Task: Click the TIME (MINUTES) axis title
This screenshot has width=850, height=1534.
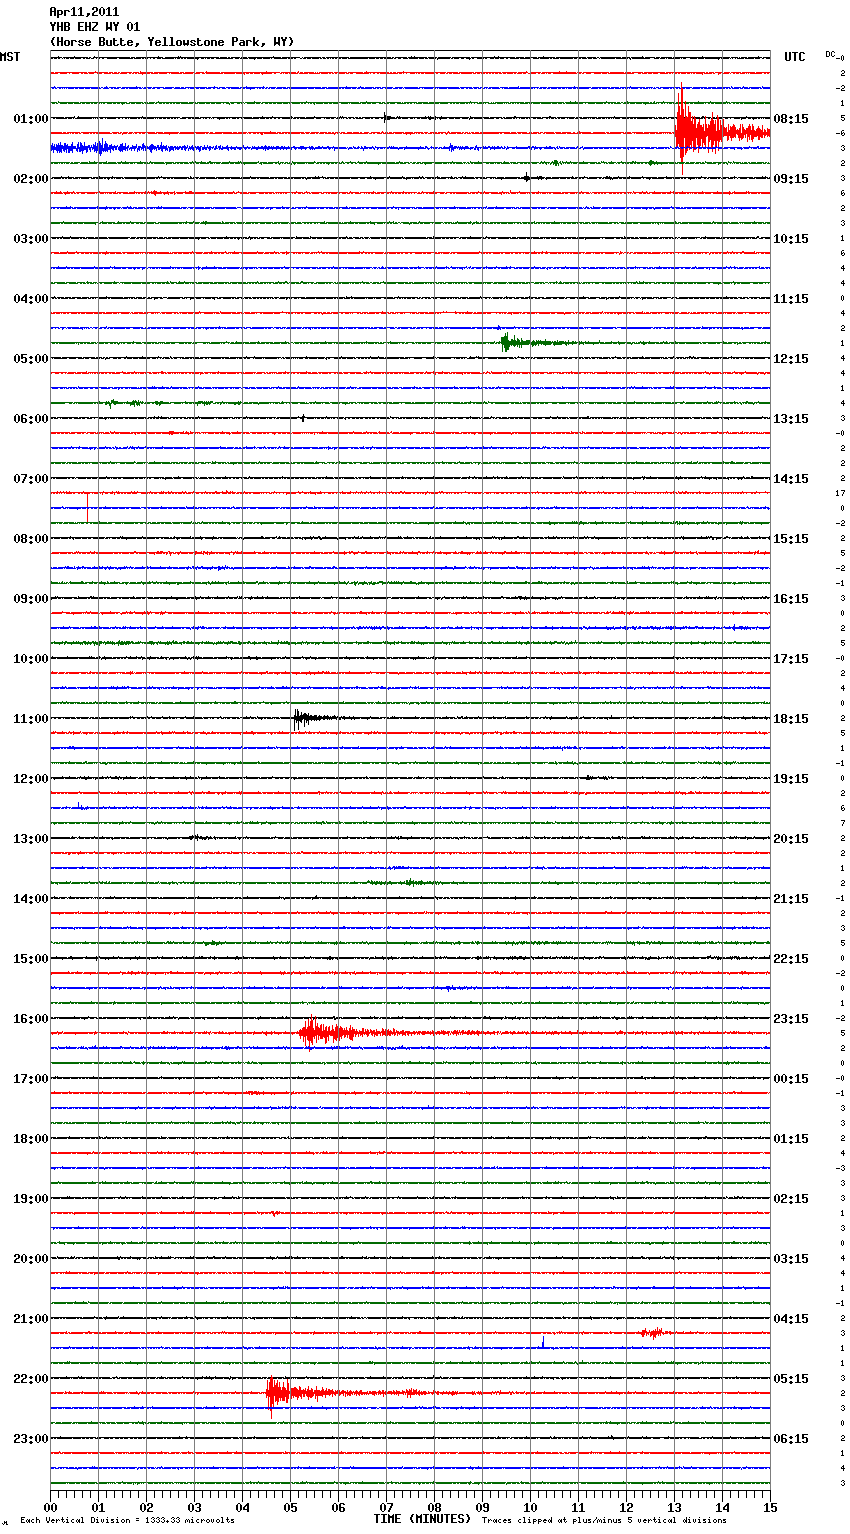Action: tap(422, 1519)
